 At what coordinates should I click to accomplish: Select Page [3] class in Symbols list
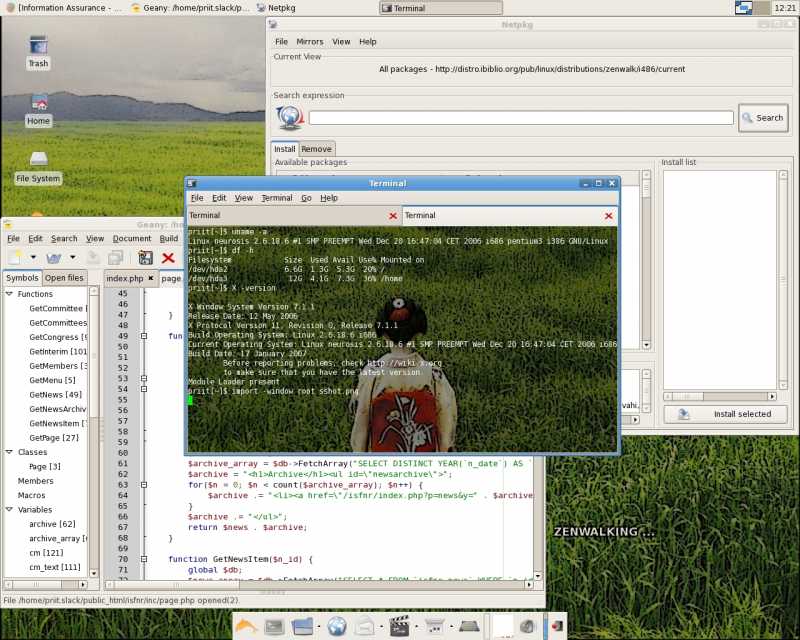point(44,466)
